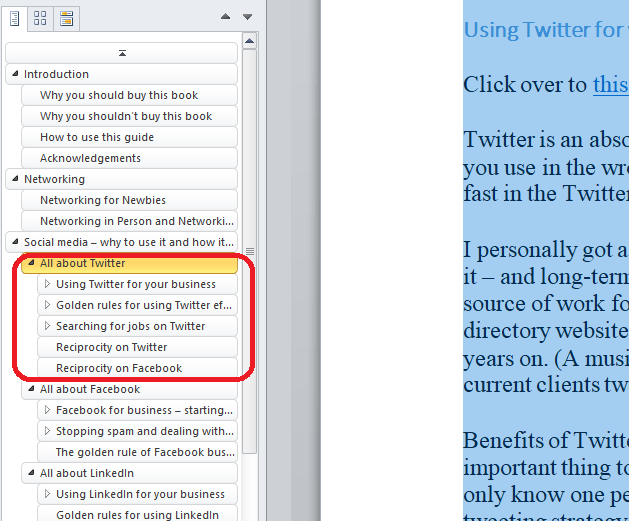
Task: Click the 'this' hyperlink in document
Action: point(610,84)
